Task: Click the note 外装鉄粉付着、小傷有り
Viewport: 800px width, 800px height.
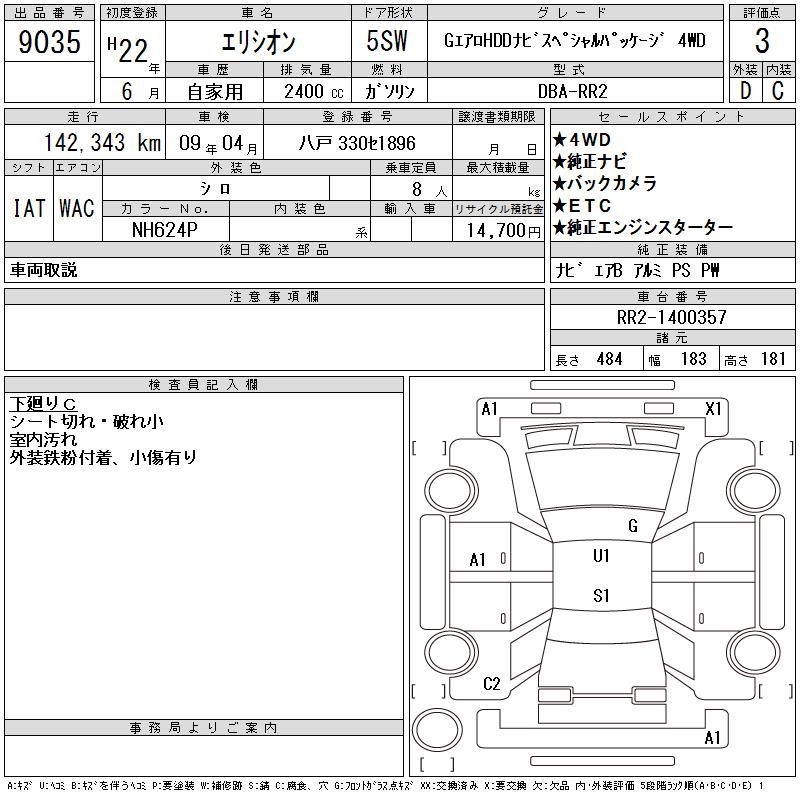Action: tap(103, 457)
